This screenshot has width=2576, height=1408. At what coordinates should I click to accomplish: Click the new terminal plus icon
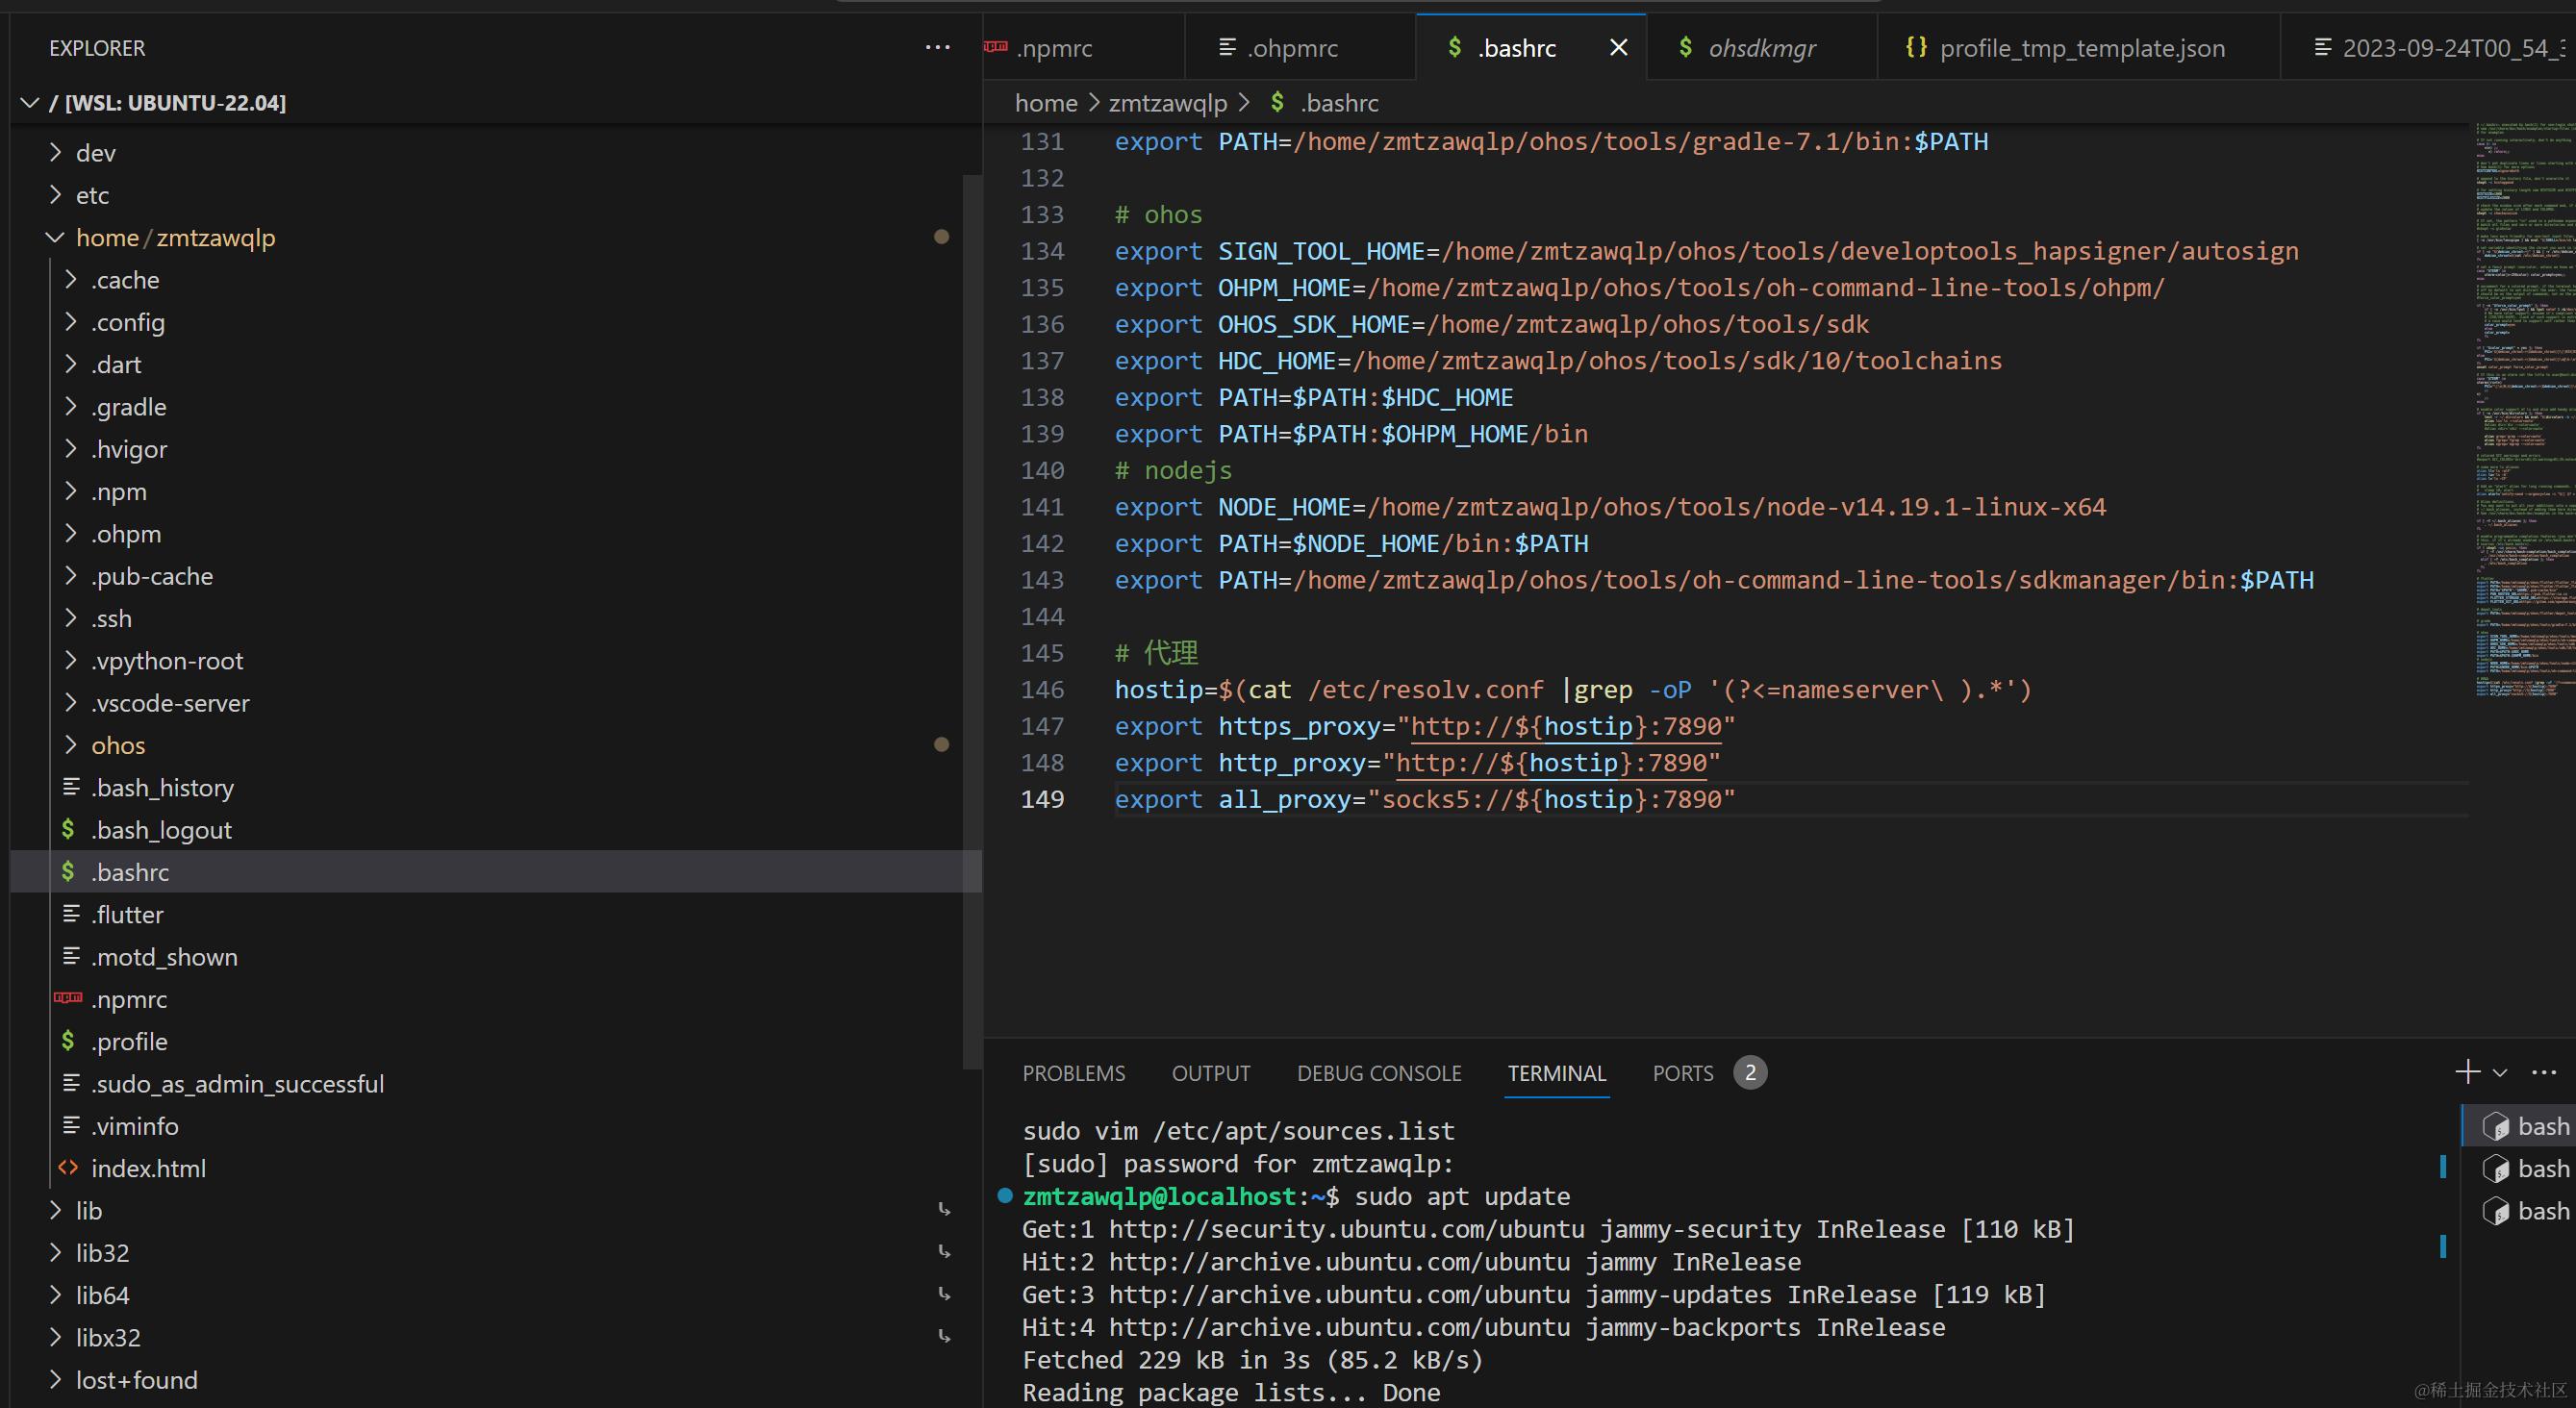click(2467, 1072)
